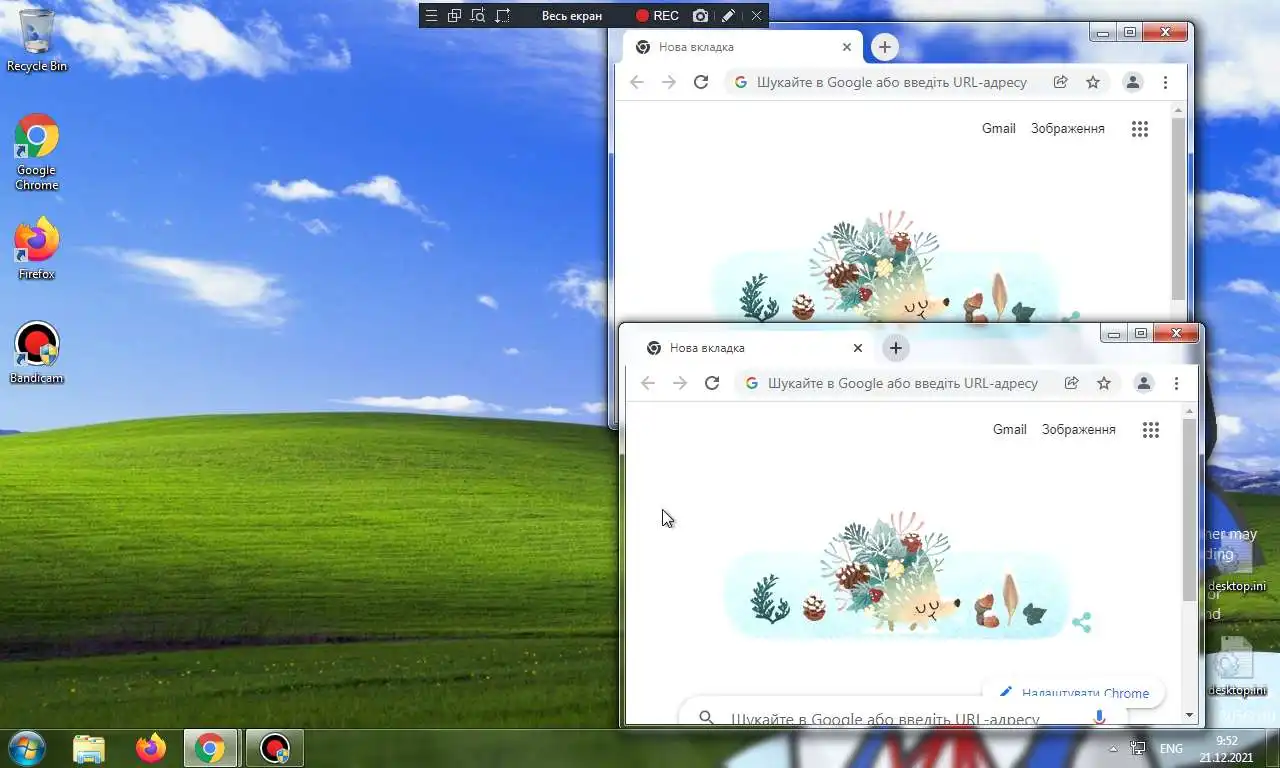Open Google Chrome desktop shortcut
Screen dimensions: 1280x768
[37, 152]
